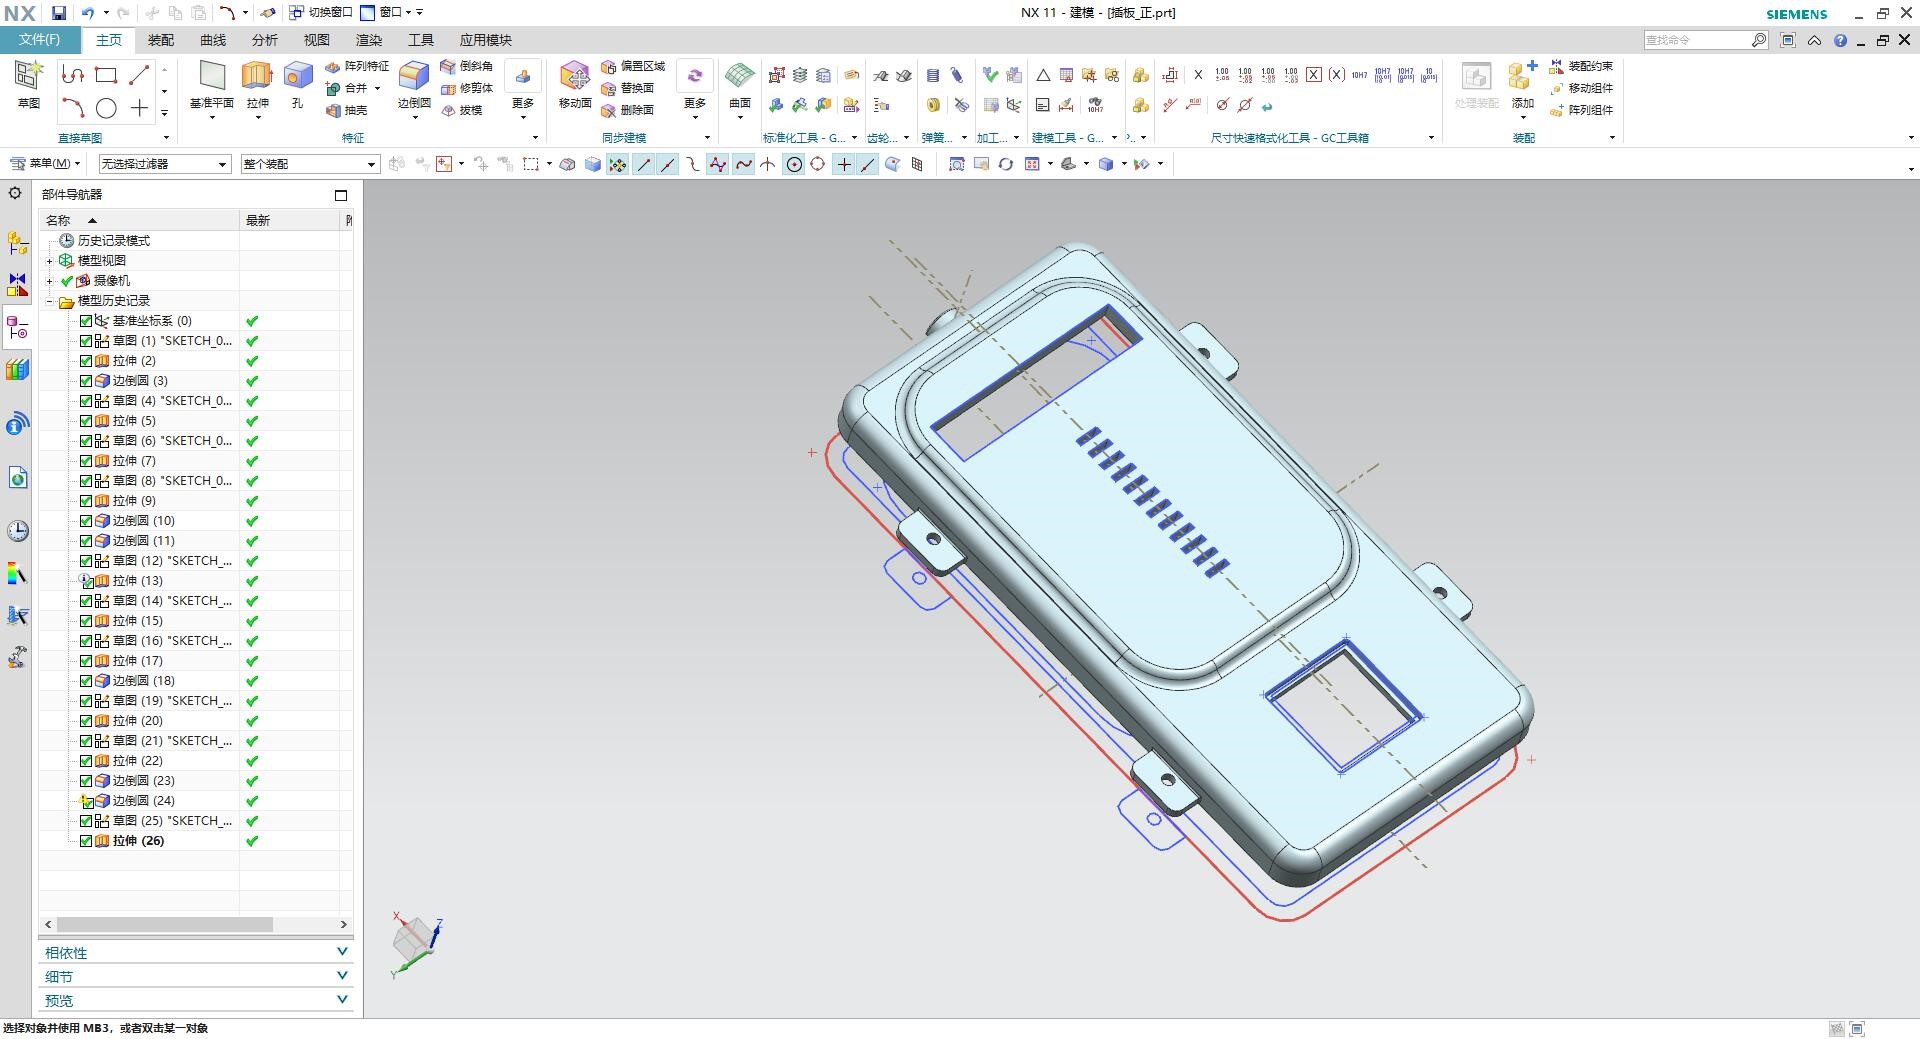
Task: Uncheck 边倒圆 (3) feature checkbox
Action: tap(86, 381)
